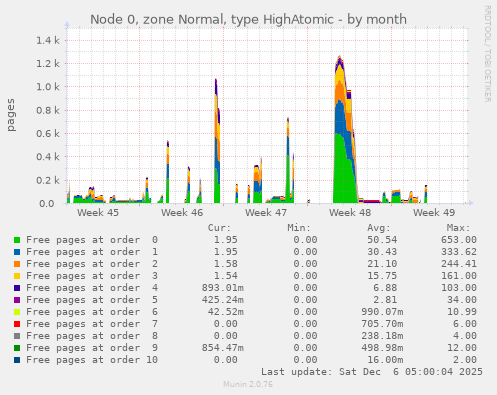Screen dimensions: 497x395
Task: Click the order 5 current value 425.24m
Action: click(223, 300)
